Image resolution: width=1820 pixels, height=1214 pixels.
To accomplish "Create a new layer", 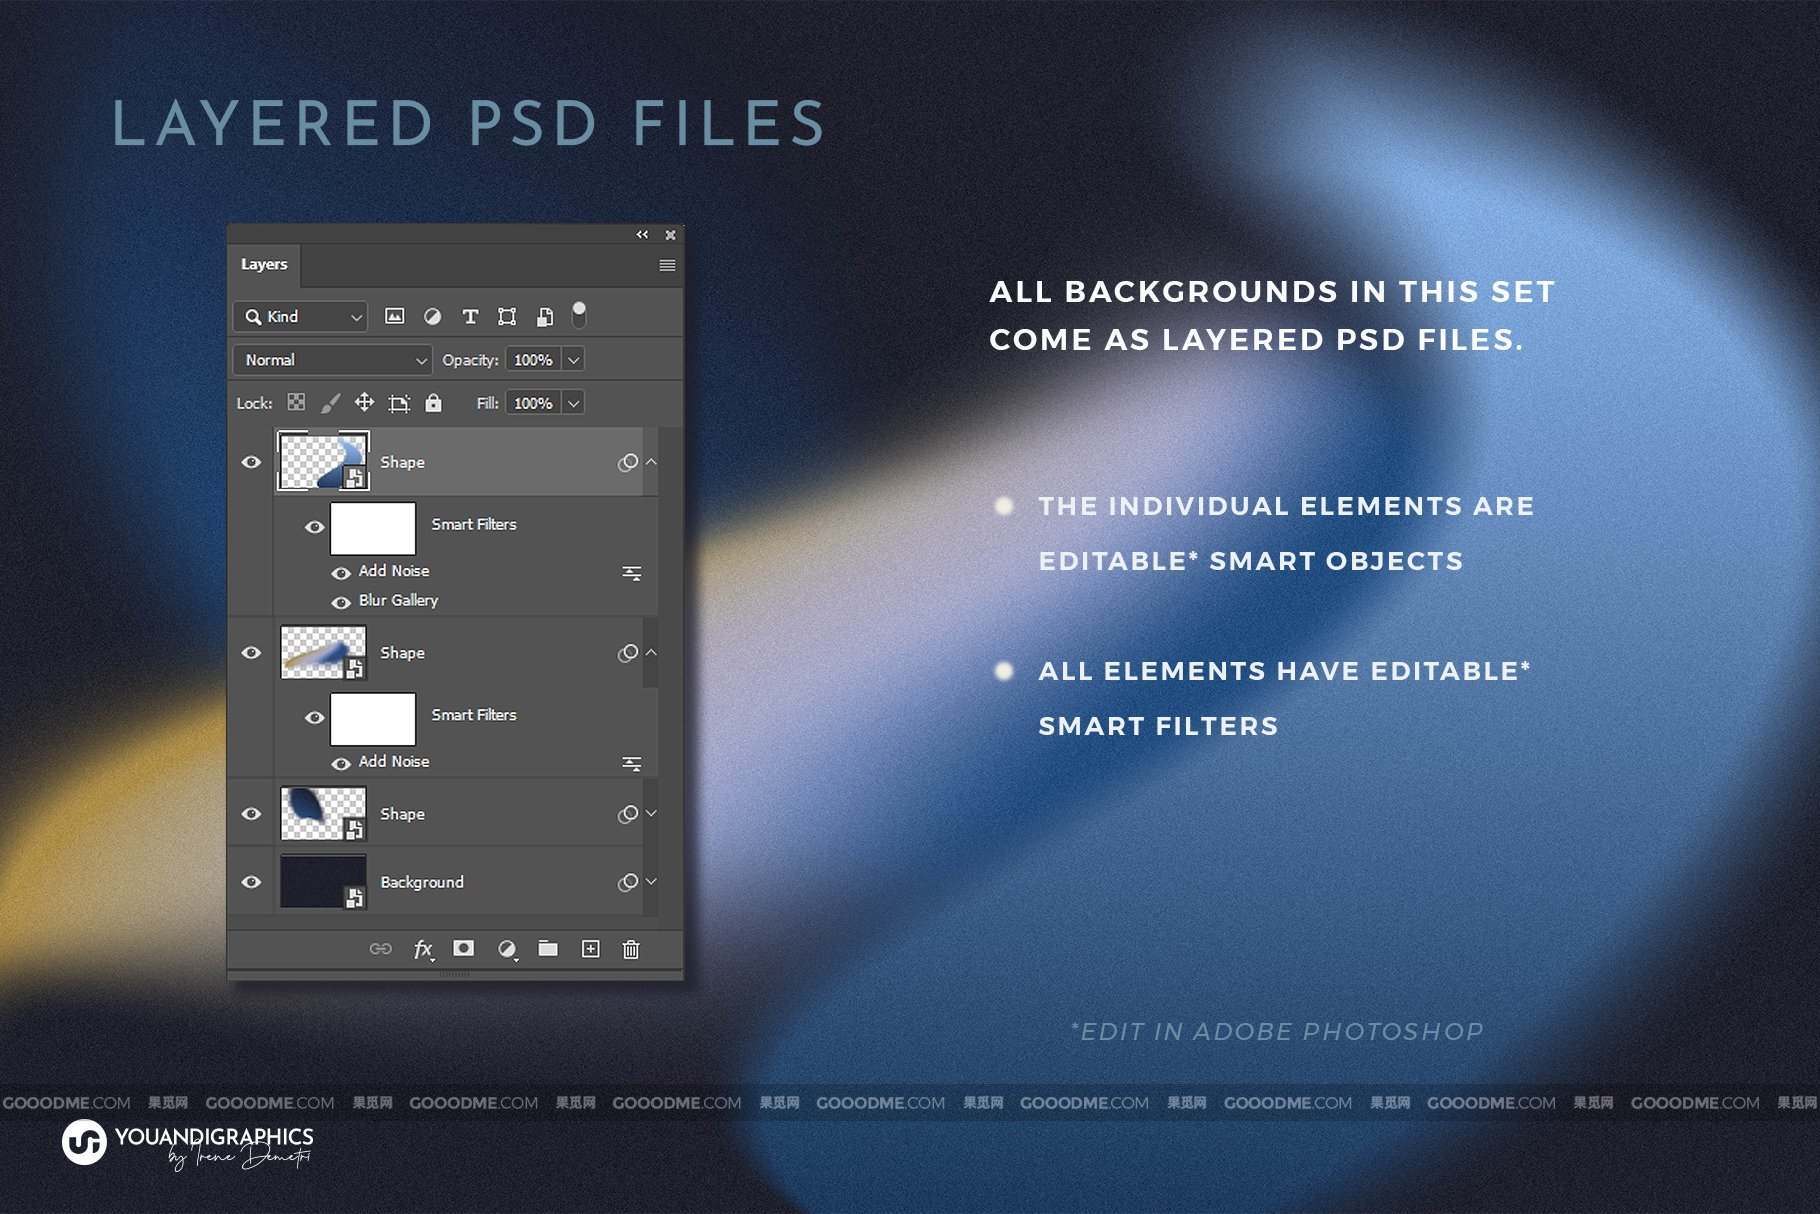I will coord(591,949).
